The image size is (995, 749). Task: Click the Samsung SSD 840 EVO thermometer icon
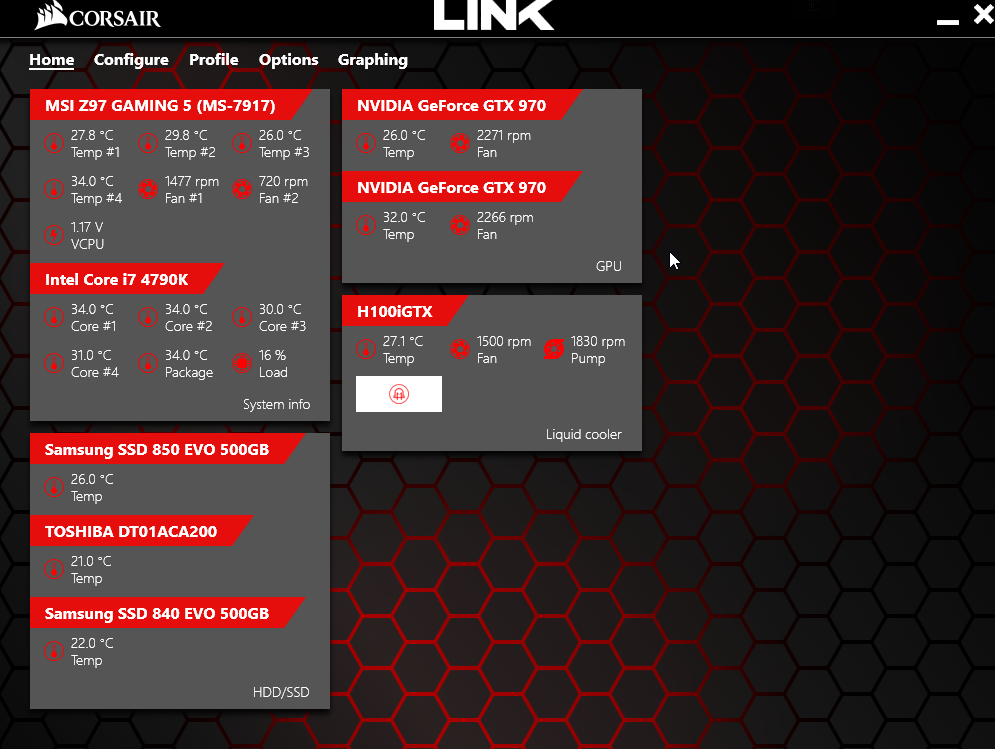click(54, 651)
